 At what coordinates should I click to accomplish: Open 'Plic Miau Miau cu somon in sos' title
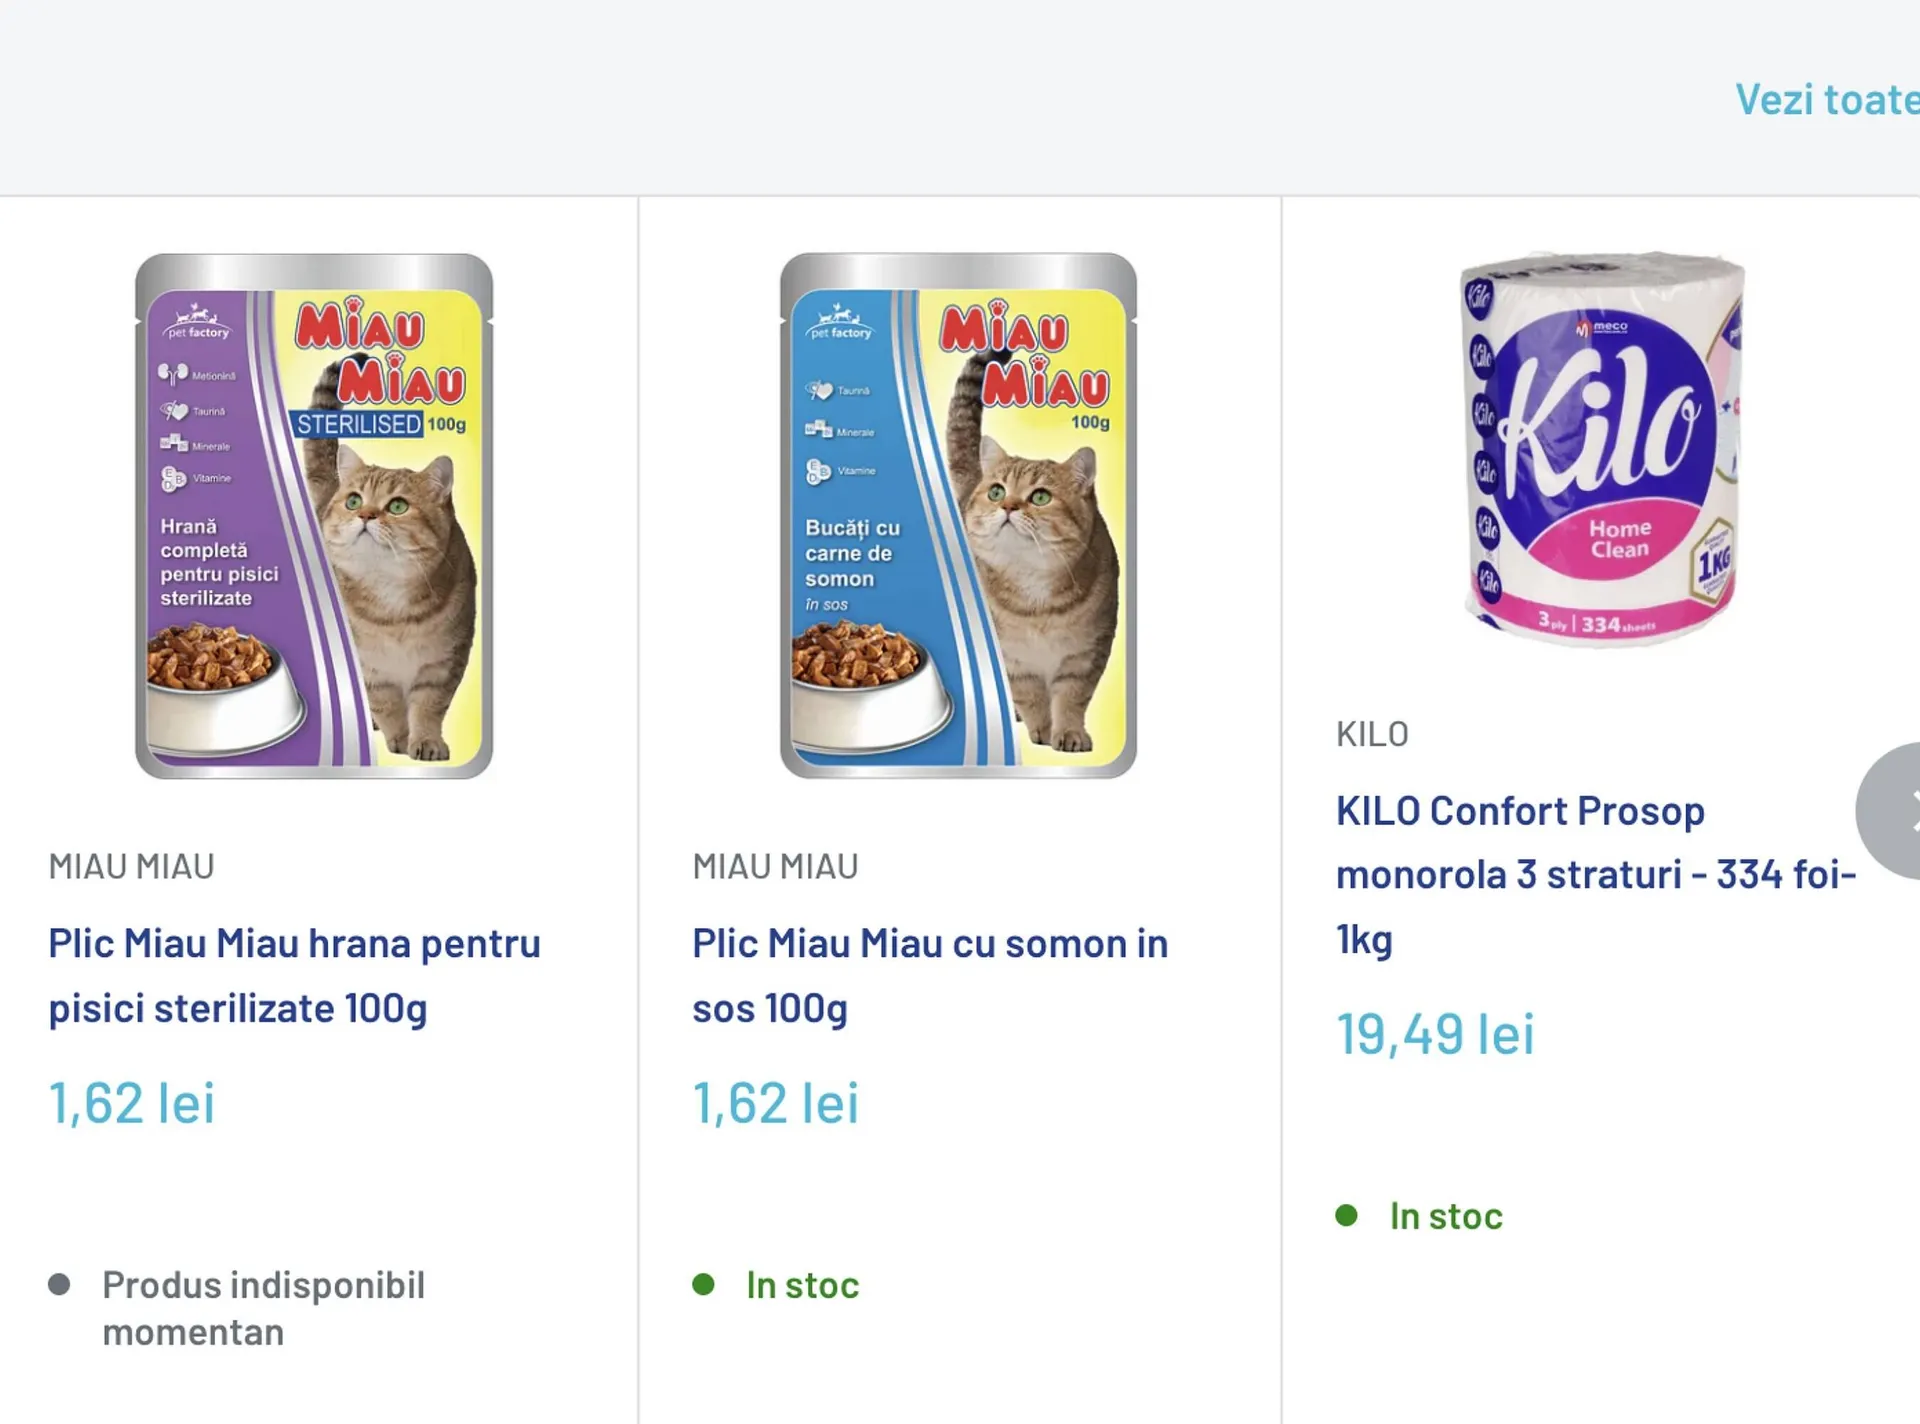[930, 975]
